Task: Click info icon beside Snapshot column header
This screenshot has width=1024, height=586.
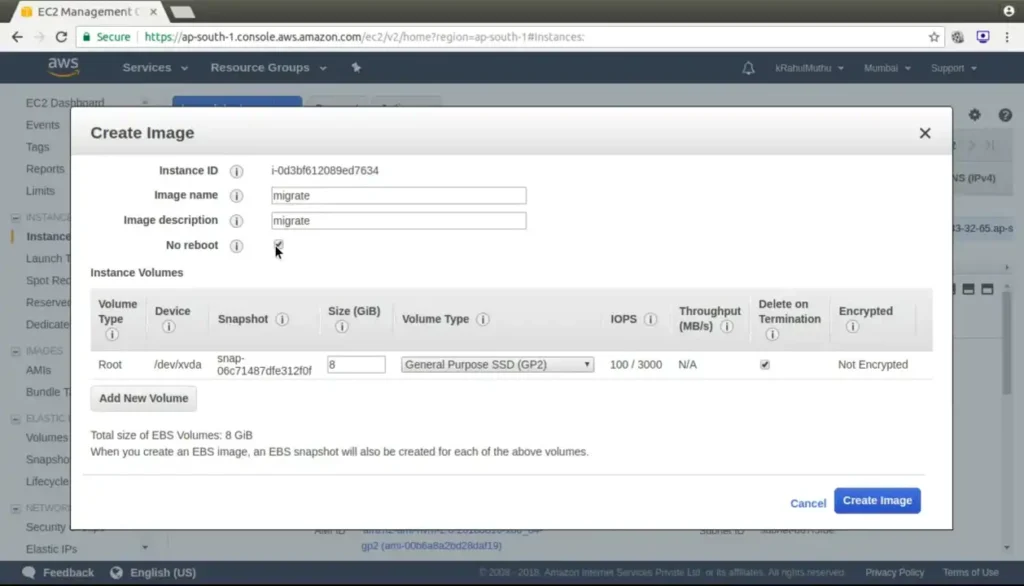Action: point(282,319)
